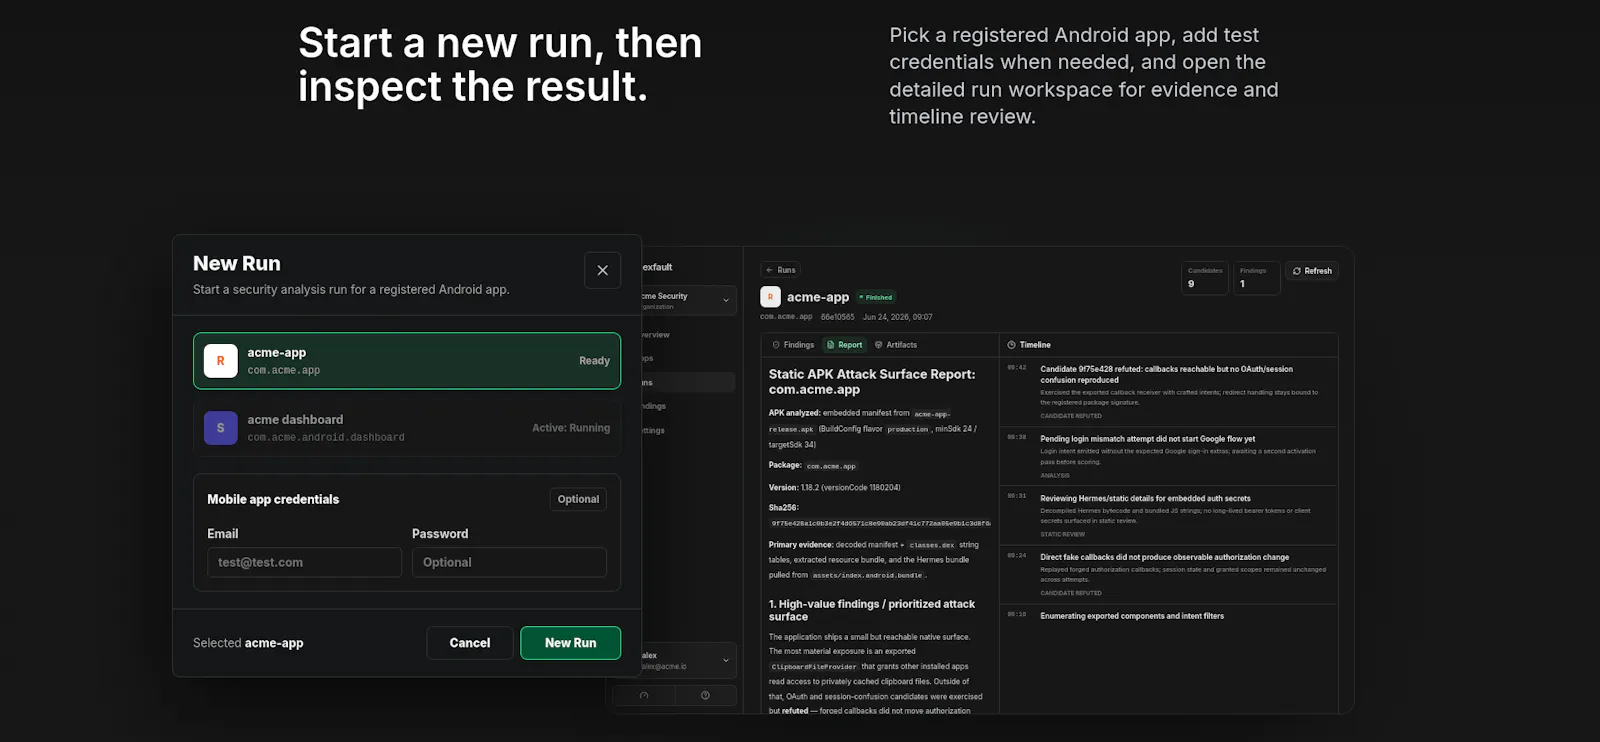
Task: Click the Active: Running status text
Action: 571,428
